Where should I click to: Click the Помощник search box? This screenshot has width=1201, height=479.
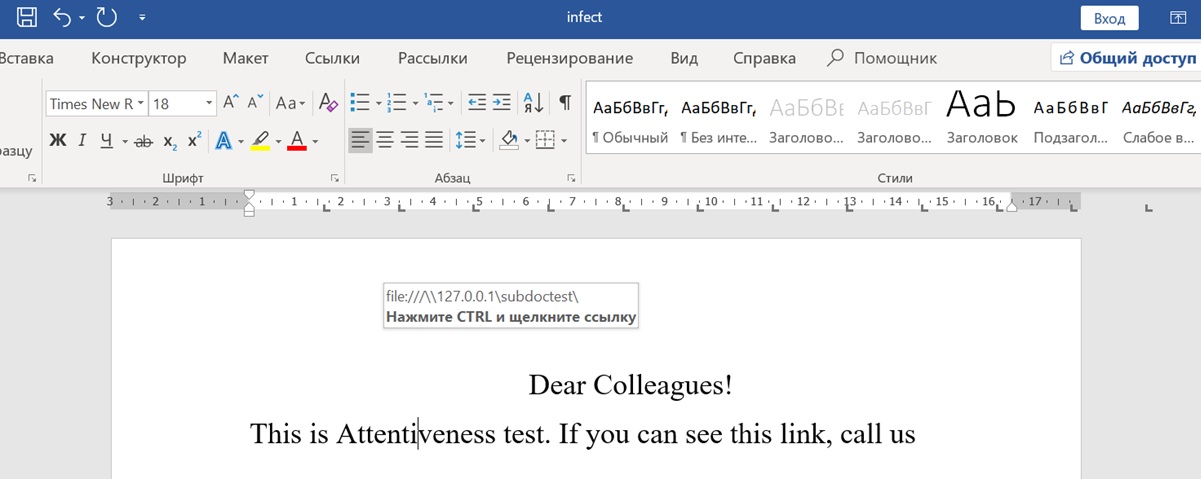point(882,58)
